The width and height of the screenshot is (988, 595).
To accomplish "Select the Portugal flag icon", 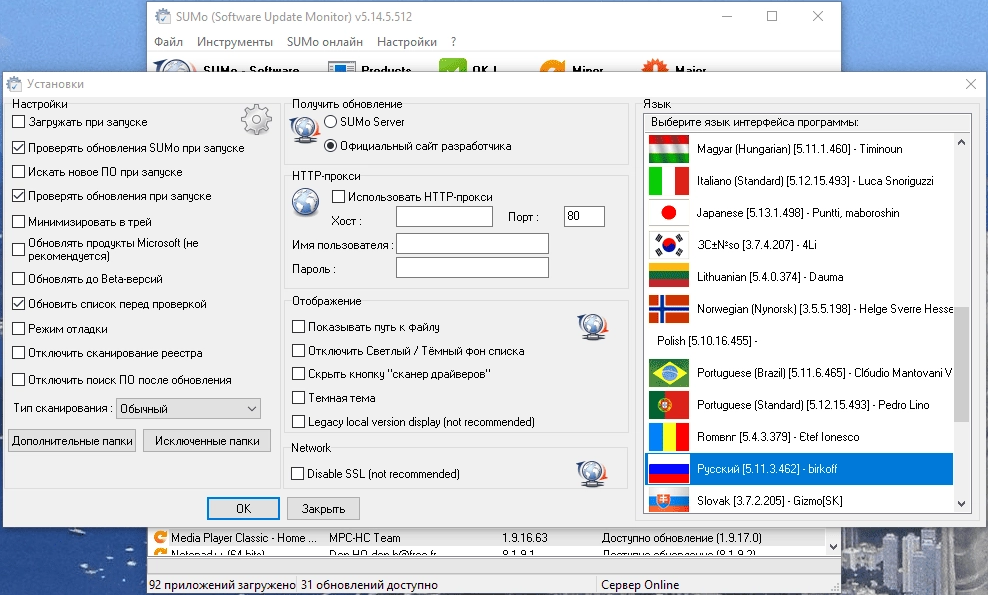I will pos(669,405).
